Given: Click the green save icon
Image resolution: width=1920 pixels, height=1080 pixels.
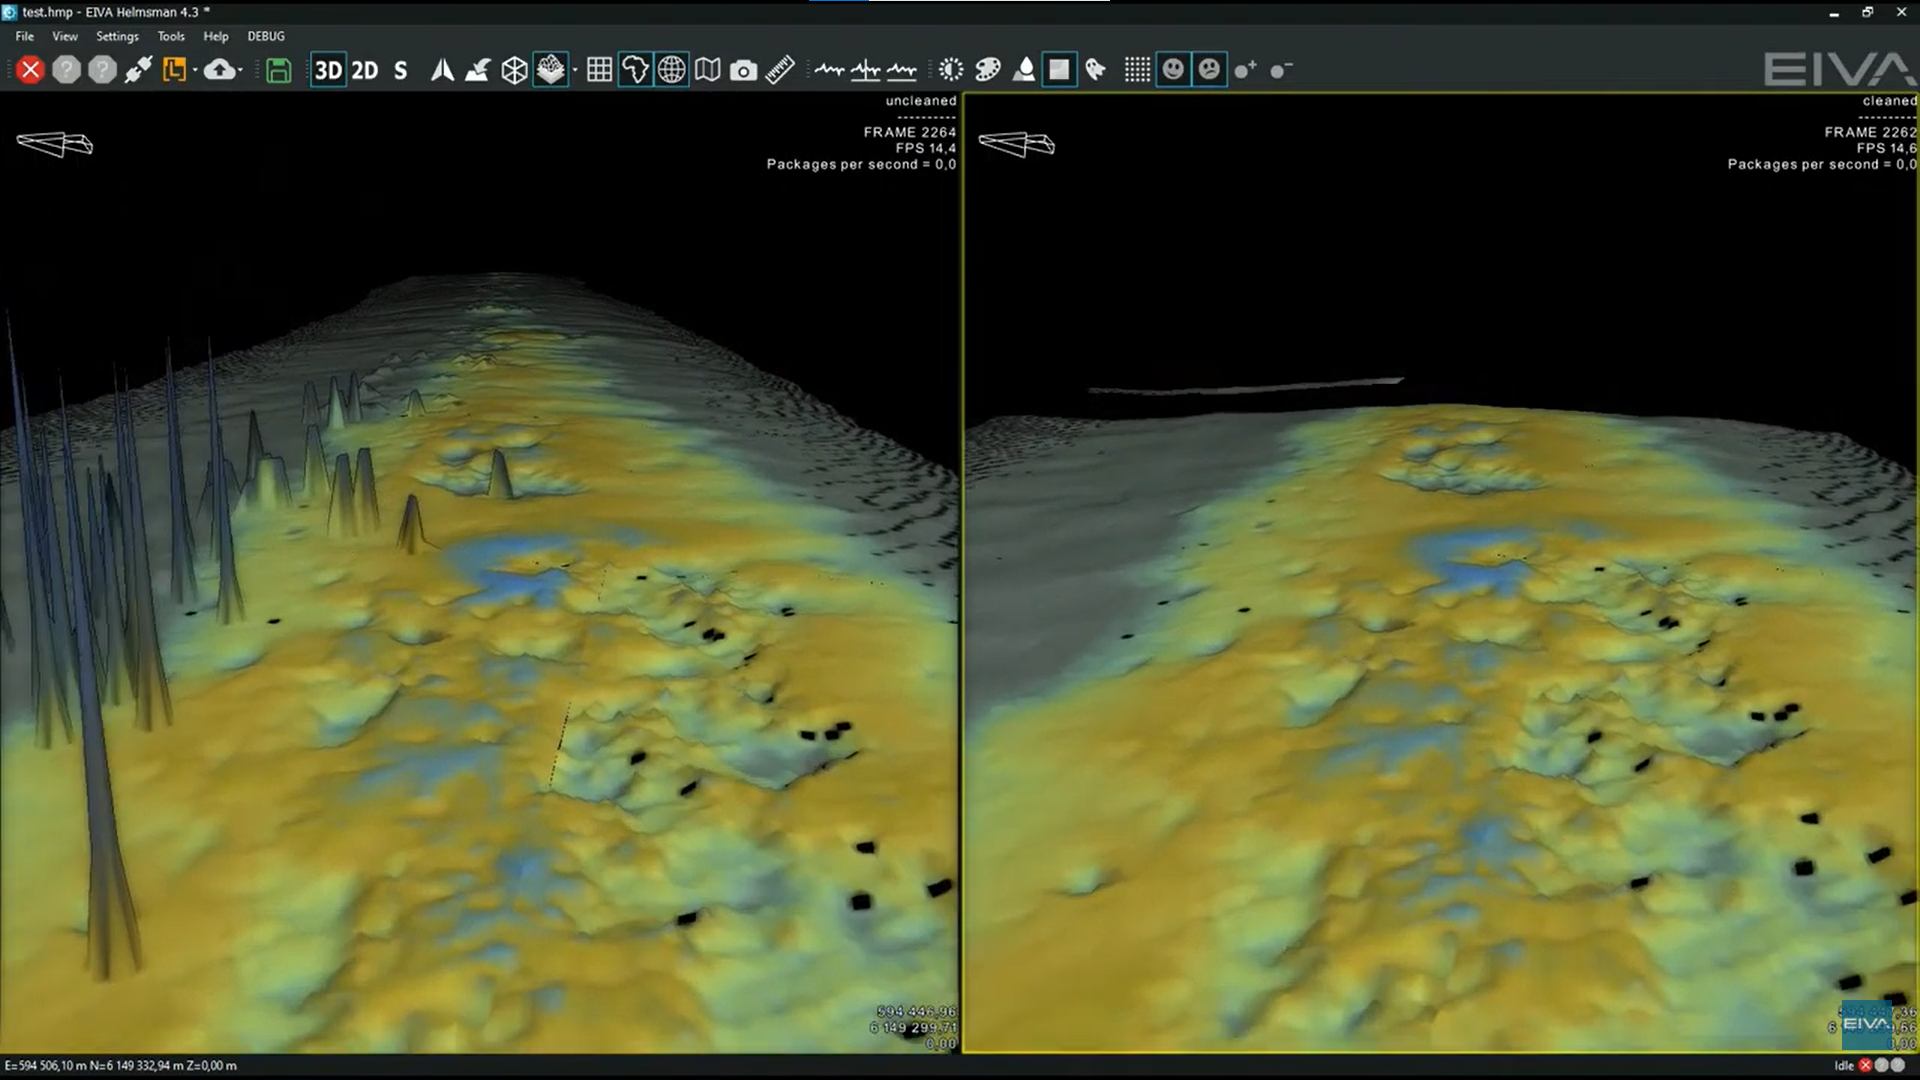Looking at the screenshot, I should click(279, 70).
